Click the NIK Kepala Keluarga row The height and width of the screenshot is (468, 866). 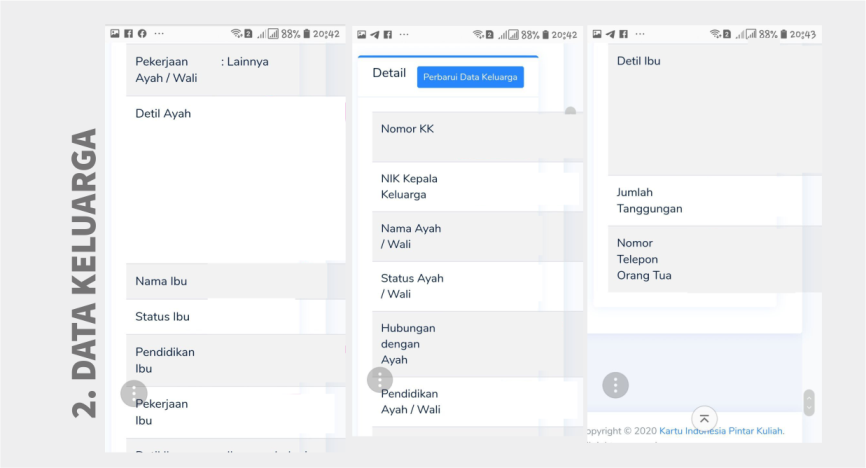click(477, 187)
